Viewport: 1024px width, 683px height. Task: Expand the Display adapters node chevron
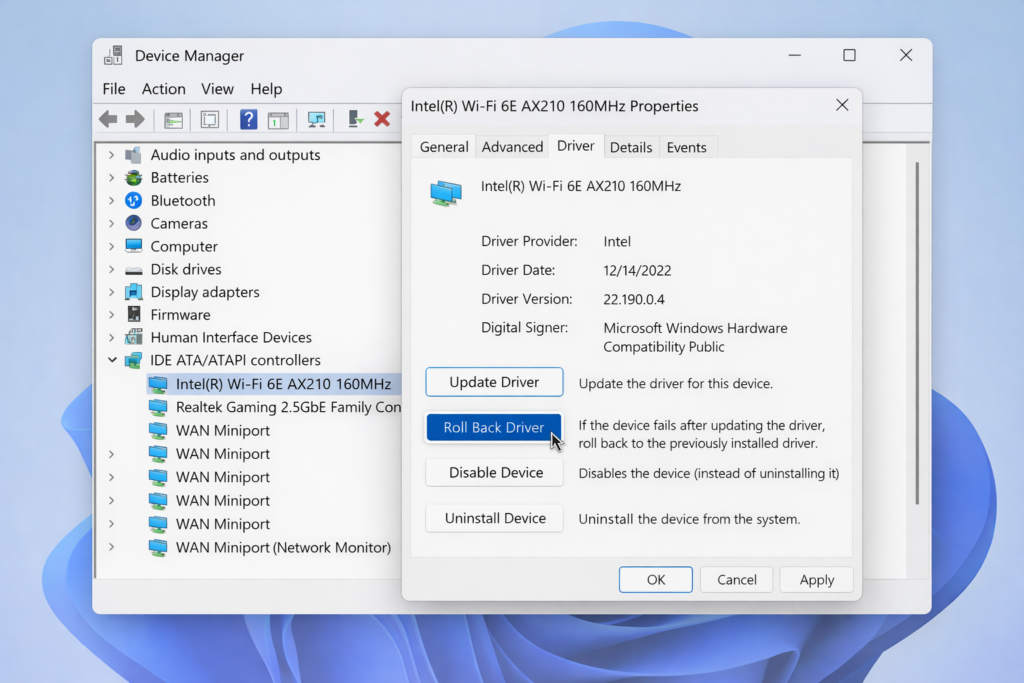point(112,292)
